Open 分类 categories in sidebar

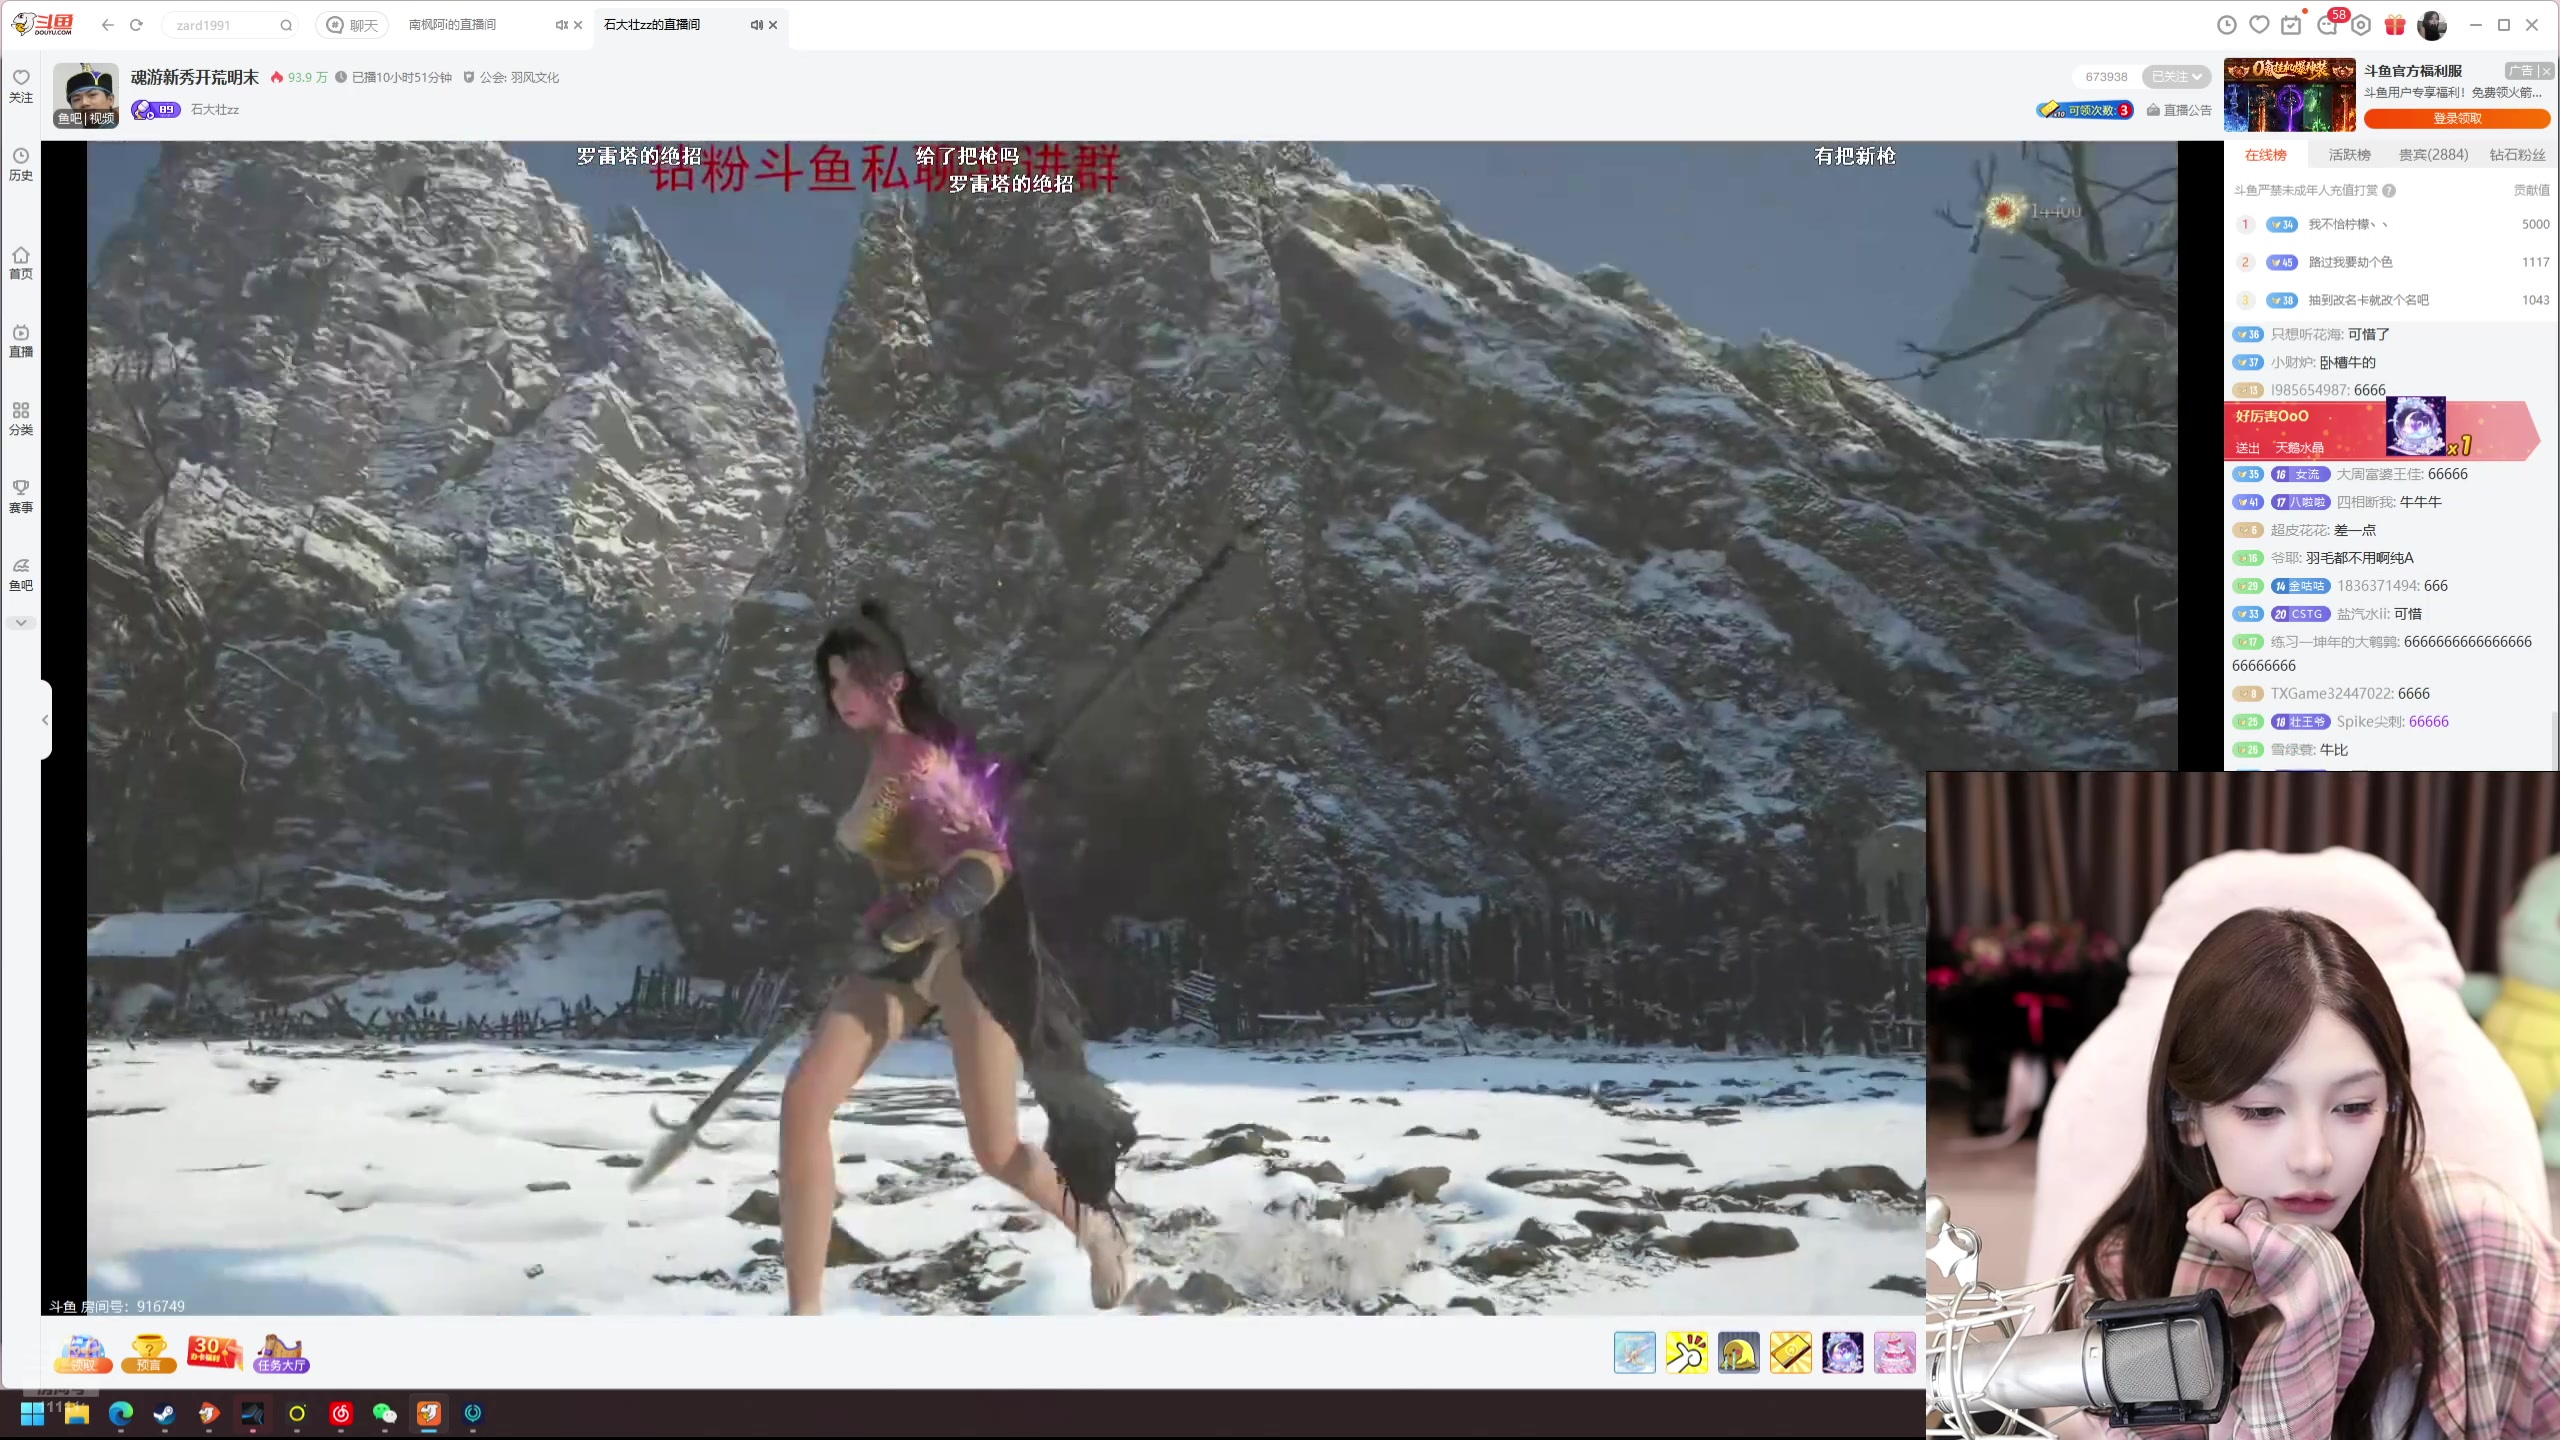(x=21, y=419)
